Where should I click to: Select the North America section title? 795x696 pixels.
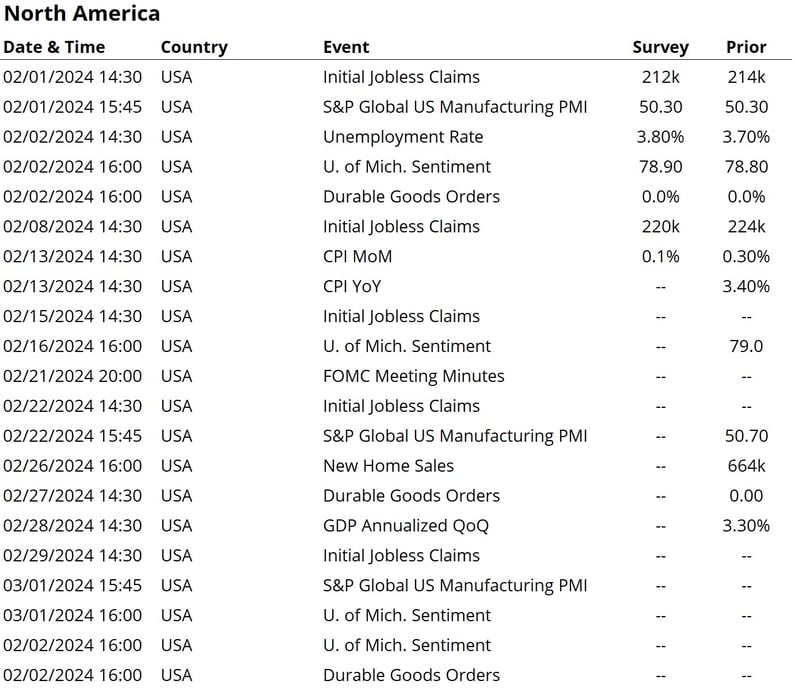[x=82, y=13]
